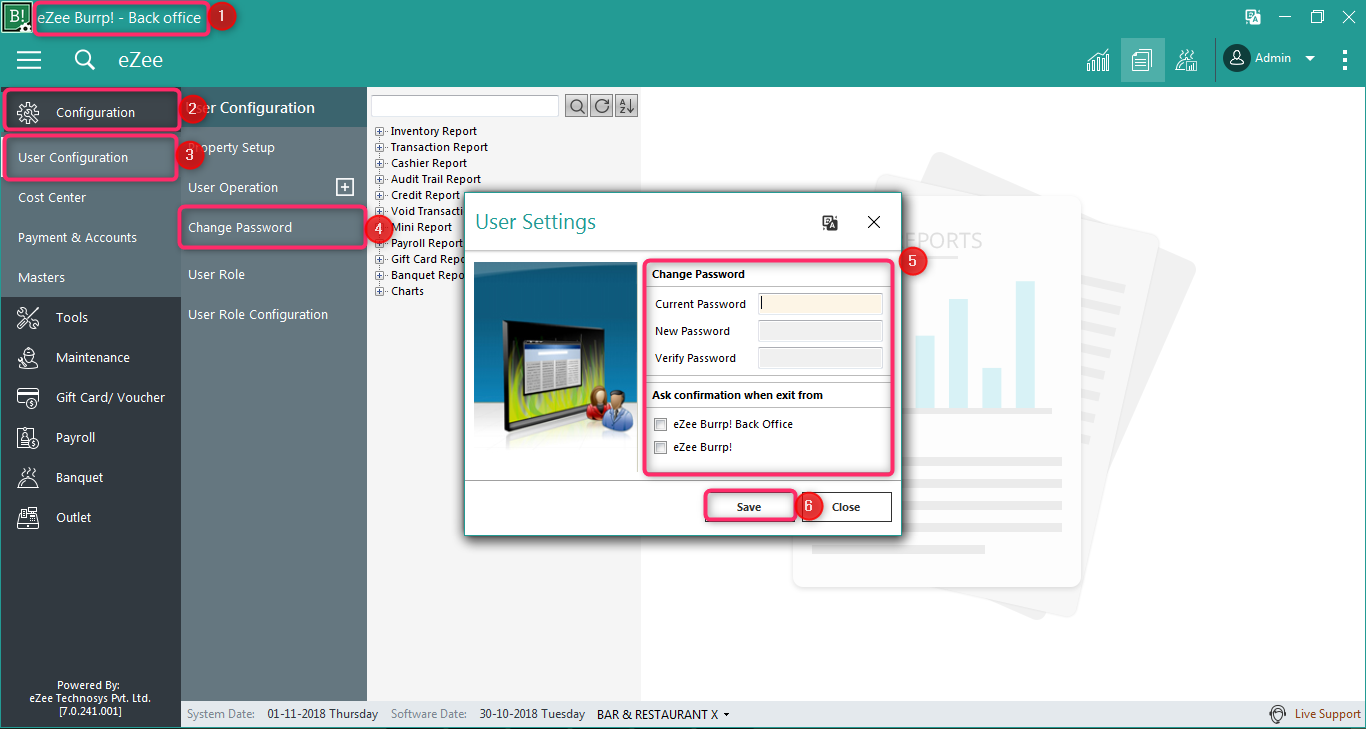The width and height of the screenshot is (1366, 729).
Task: Enable eZee Burrp! Back Office exit confirmation
Action: [x=660, y=425]
